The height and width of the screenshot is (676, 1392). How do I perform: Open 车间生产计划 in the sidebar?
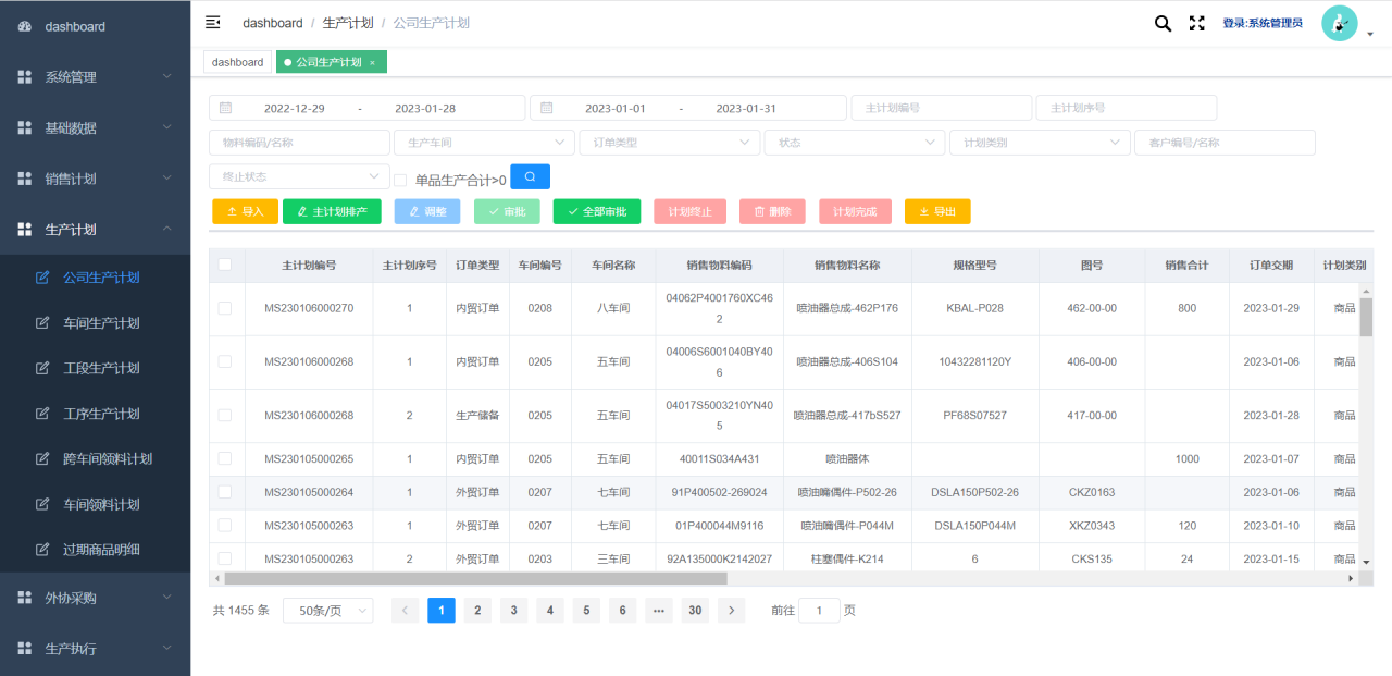[x=101, y=323]
